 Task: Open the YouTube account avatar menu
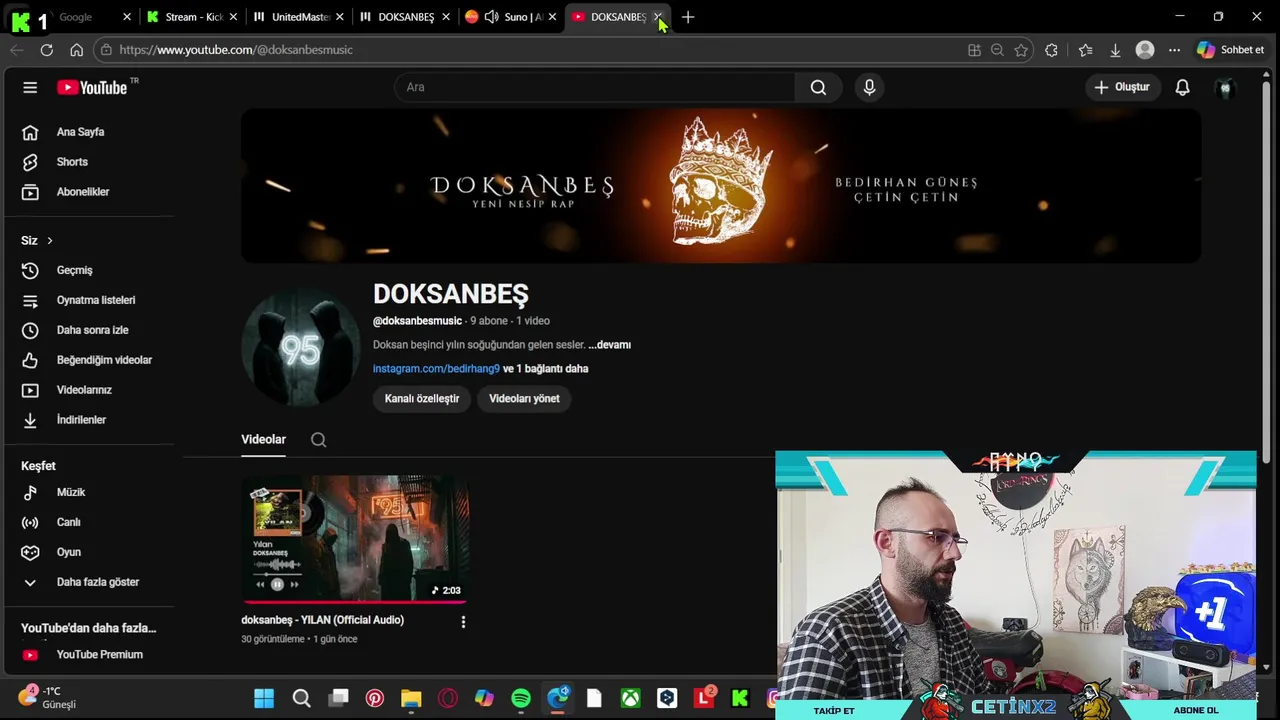(x=1225, y=87)
